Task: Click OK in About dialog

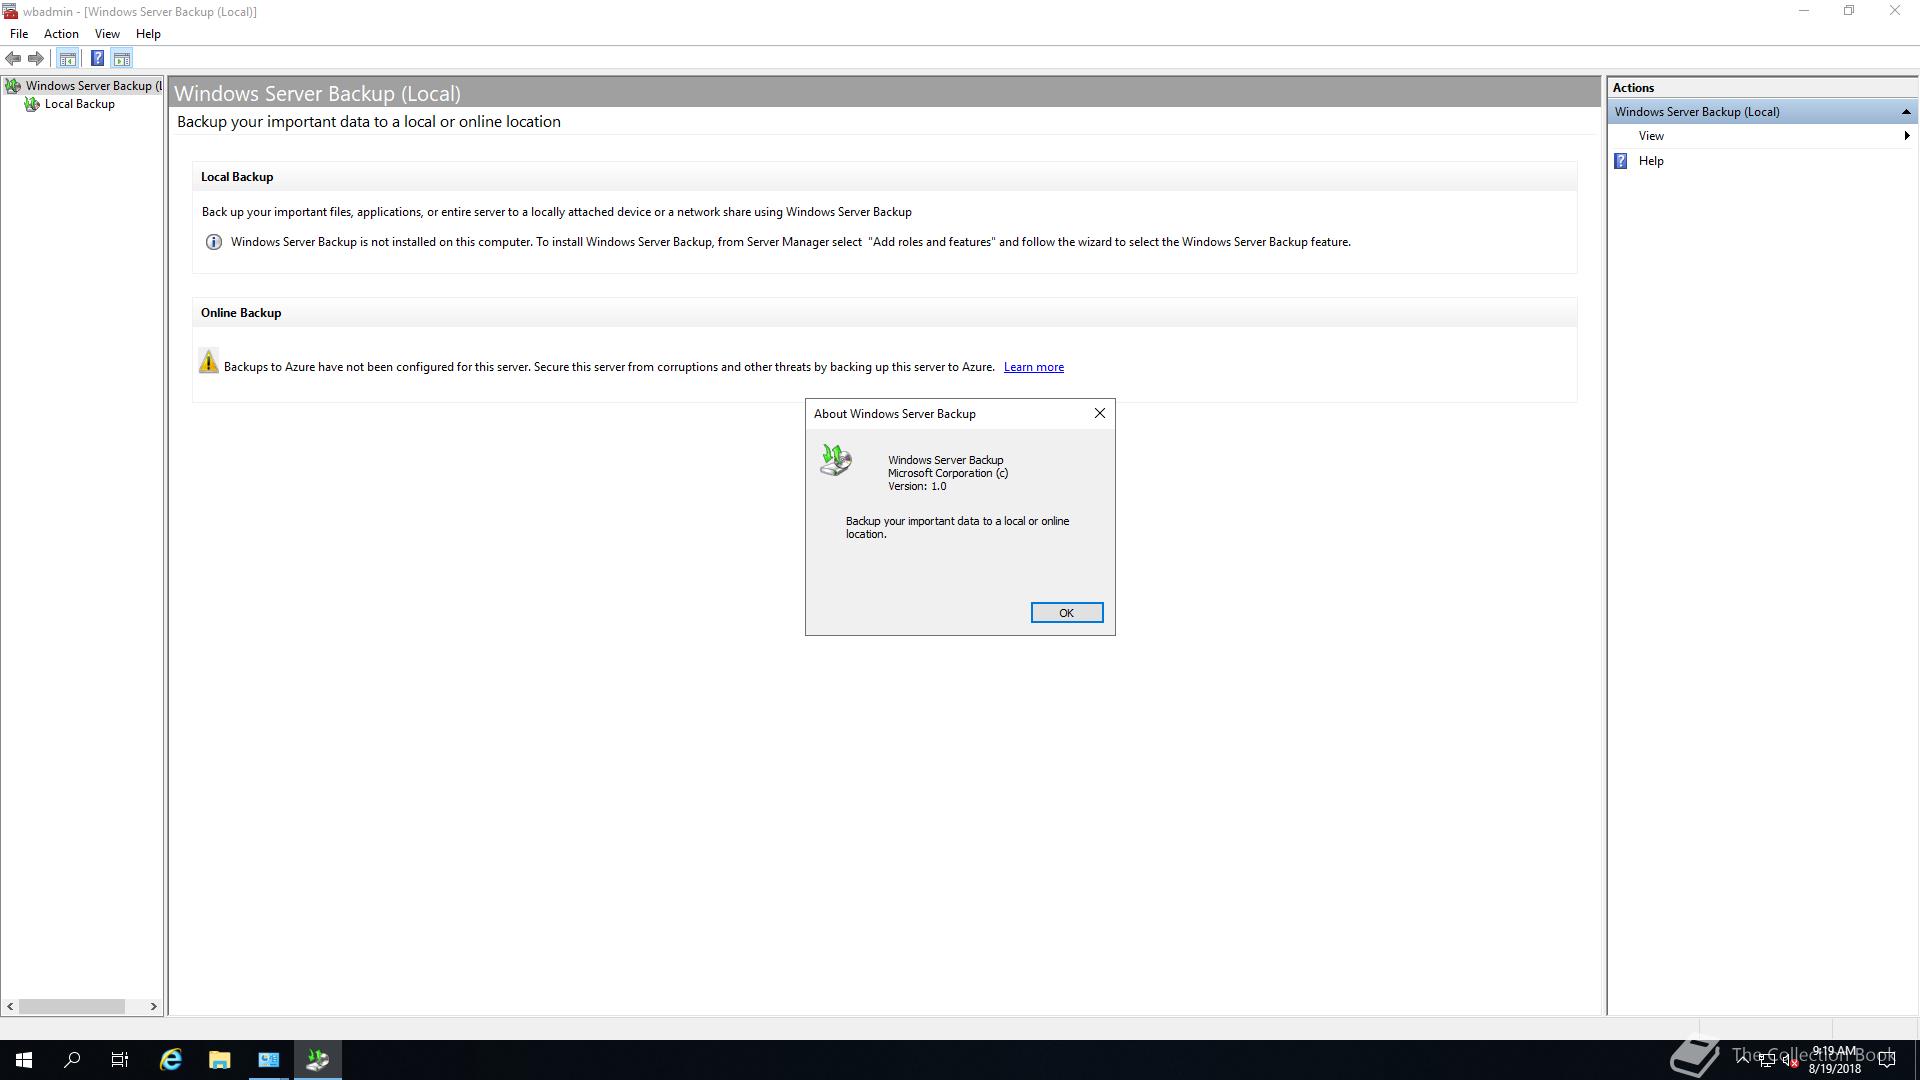Action: (x=1066, y=613)
